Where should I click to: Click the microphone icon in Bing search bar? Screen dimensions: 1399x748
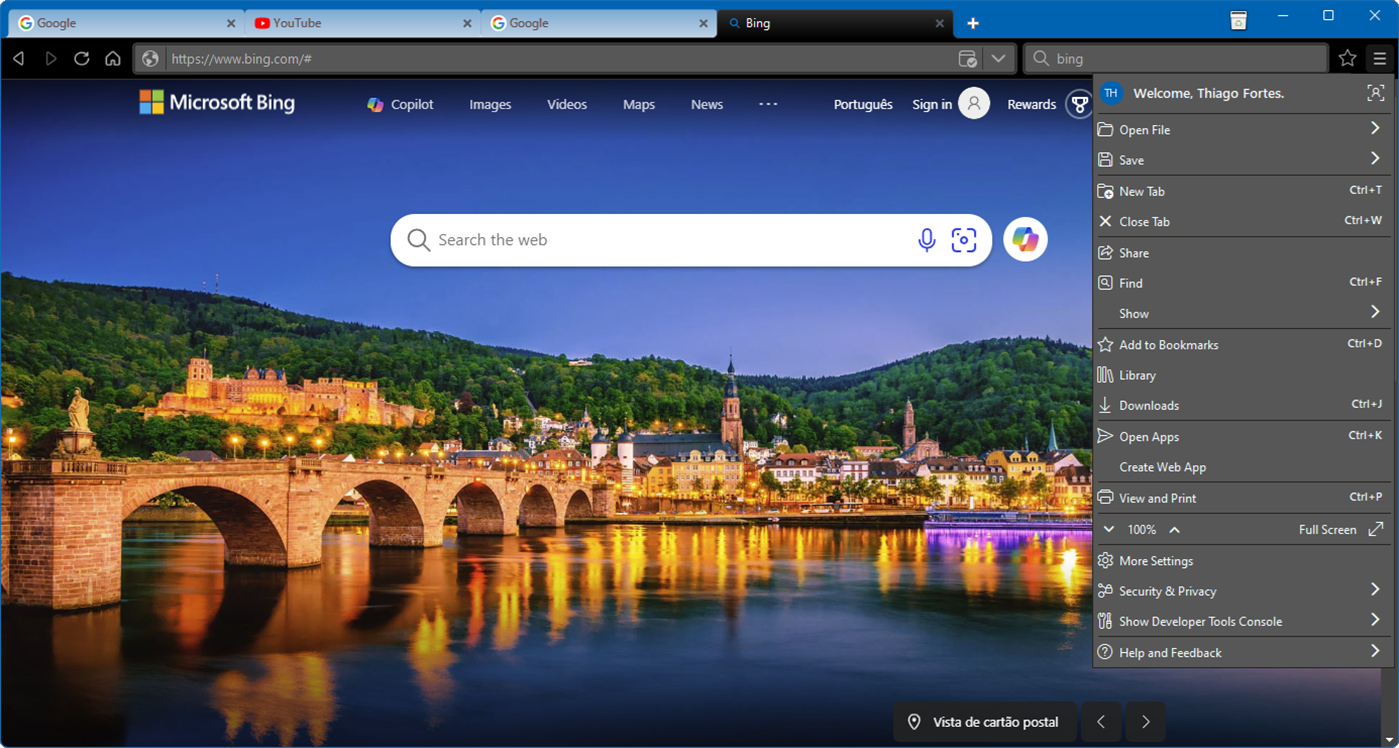point(926,239)
